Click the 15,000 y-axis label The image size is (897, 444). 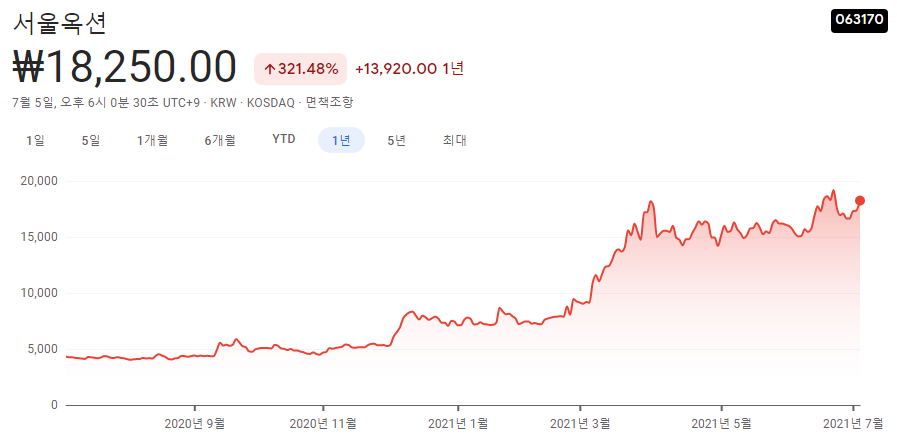(39, 237)
